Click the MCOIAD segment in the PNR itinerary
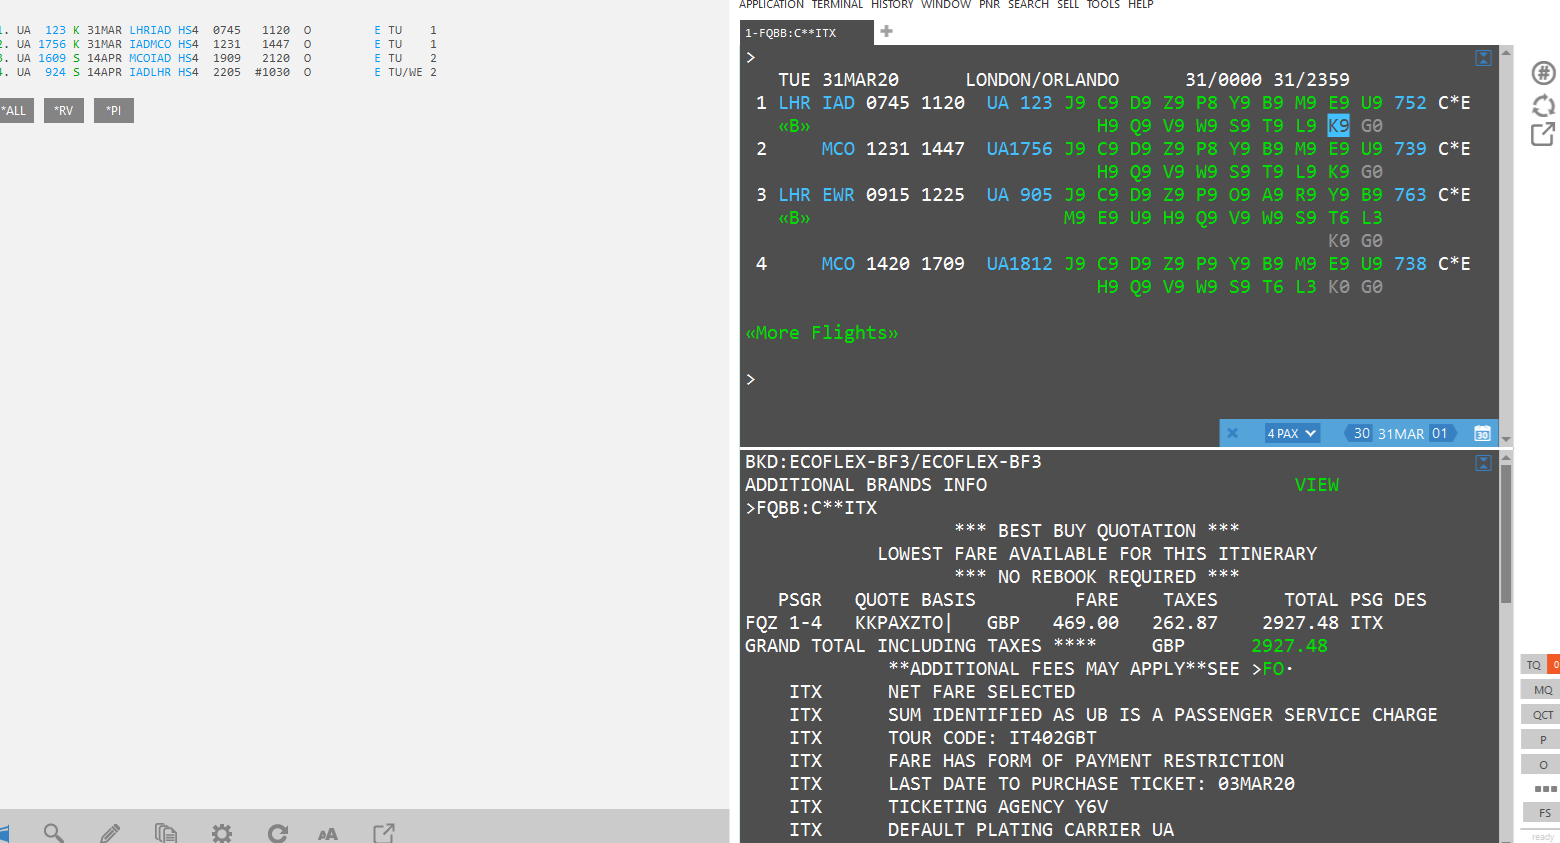This screenshot has width=1560, height=843. click(x=150, y=58)
